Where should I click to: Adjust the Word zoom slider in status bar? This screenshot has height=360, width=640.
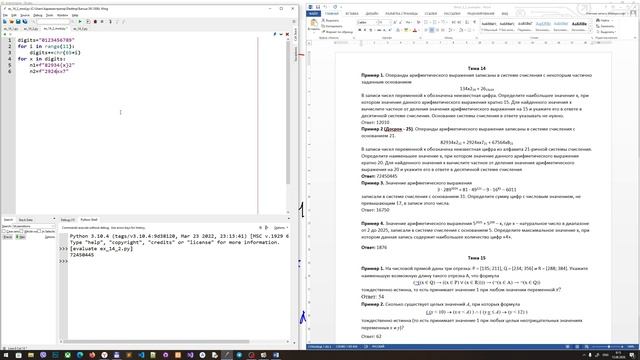tap(609, 347)
